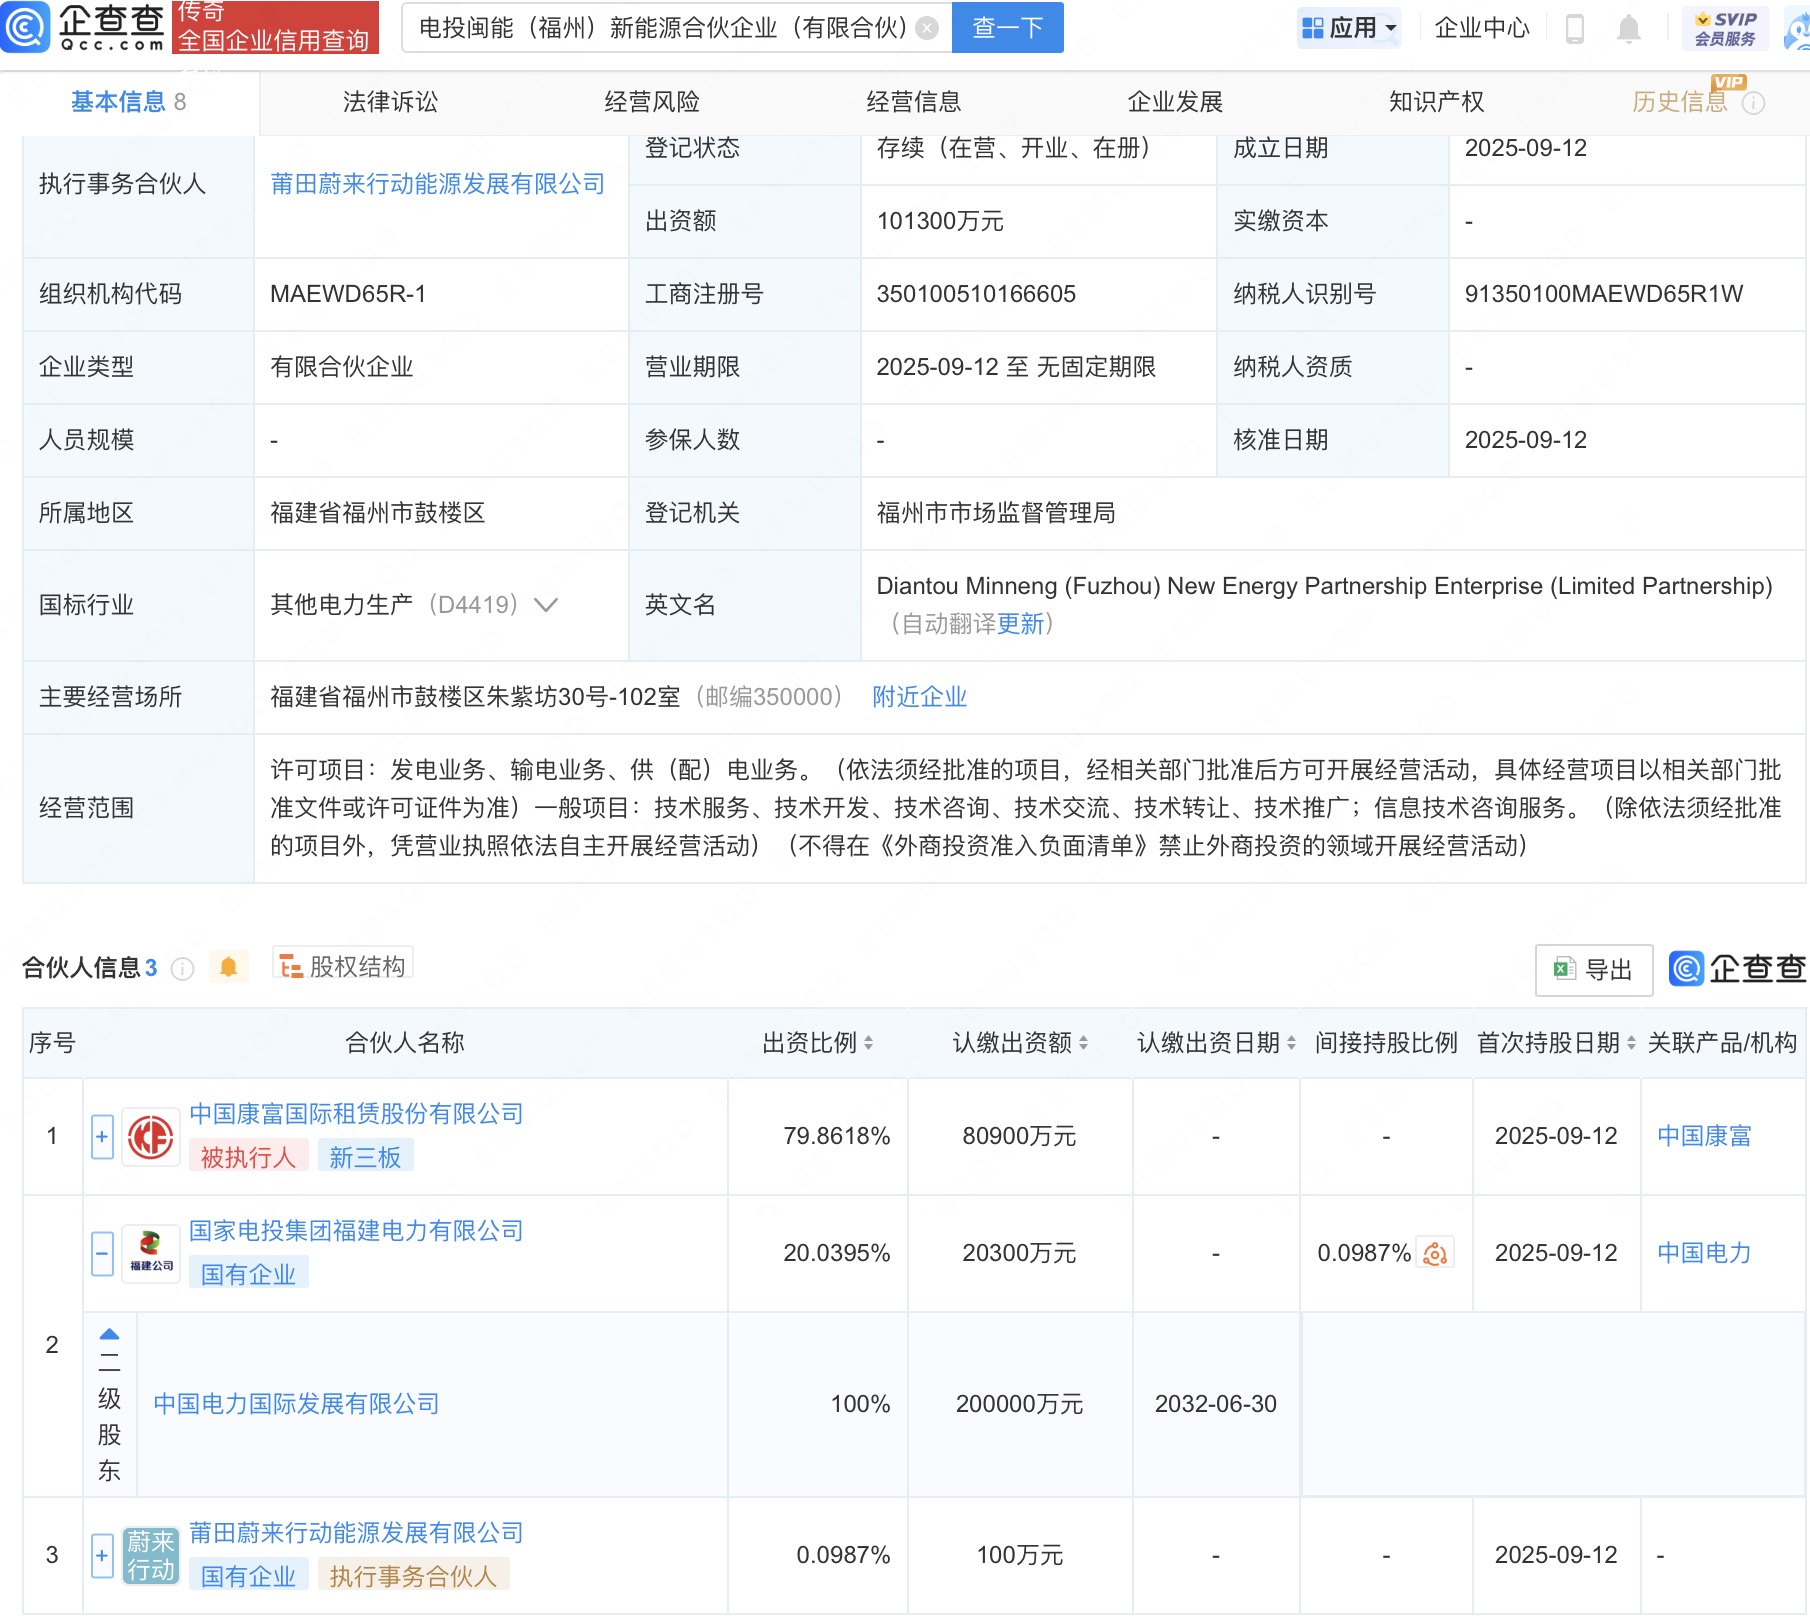Click the Qichacha watermark logo near 导出
The width and height of the screenshot is (1810, 1624).
coord(1738,969)
